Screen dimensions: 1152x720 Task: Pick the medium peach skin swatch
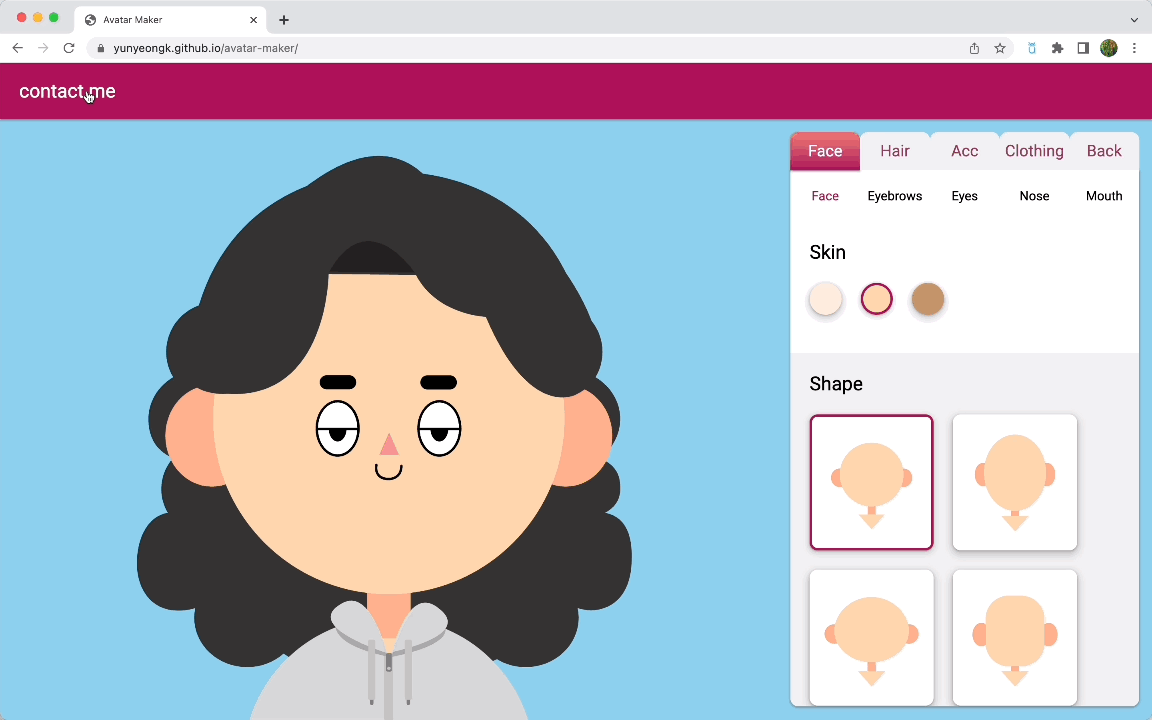[x=876, y=299]
